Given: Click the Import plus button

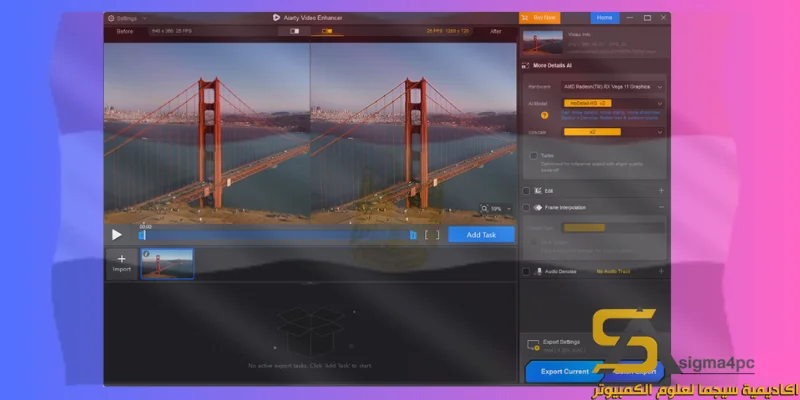Looking at the screenshot, I should tap(121, 264).
